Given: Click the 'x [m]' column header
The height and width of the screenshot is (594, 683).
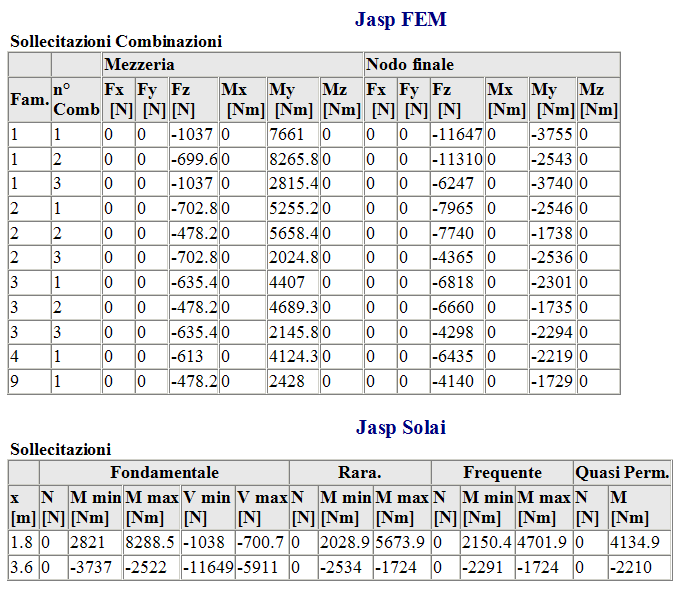Looking at the screenshot, I should [23, 507].
